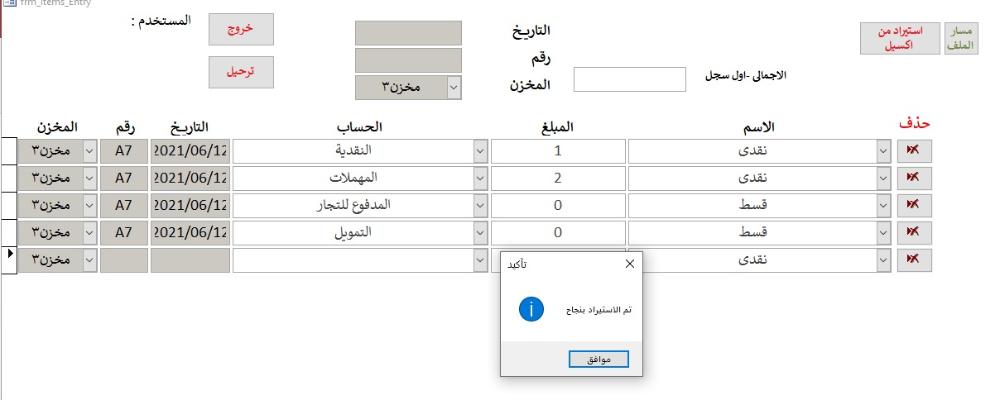Click the مسار الملف button
This screenshot has height=400, width=1000.
pyautogui.click(x=961, y=38)
